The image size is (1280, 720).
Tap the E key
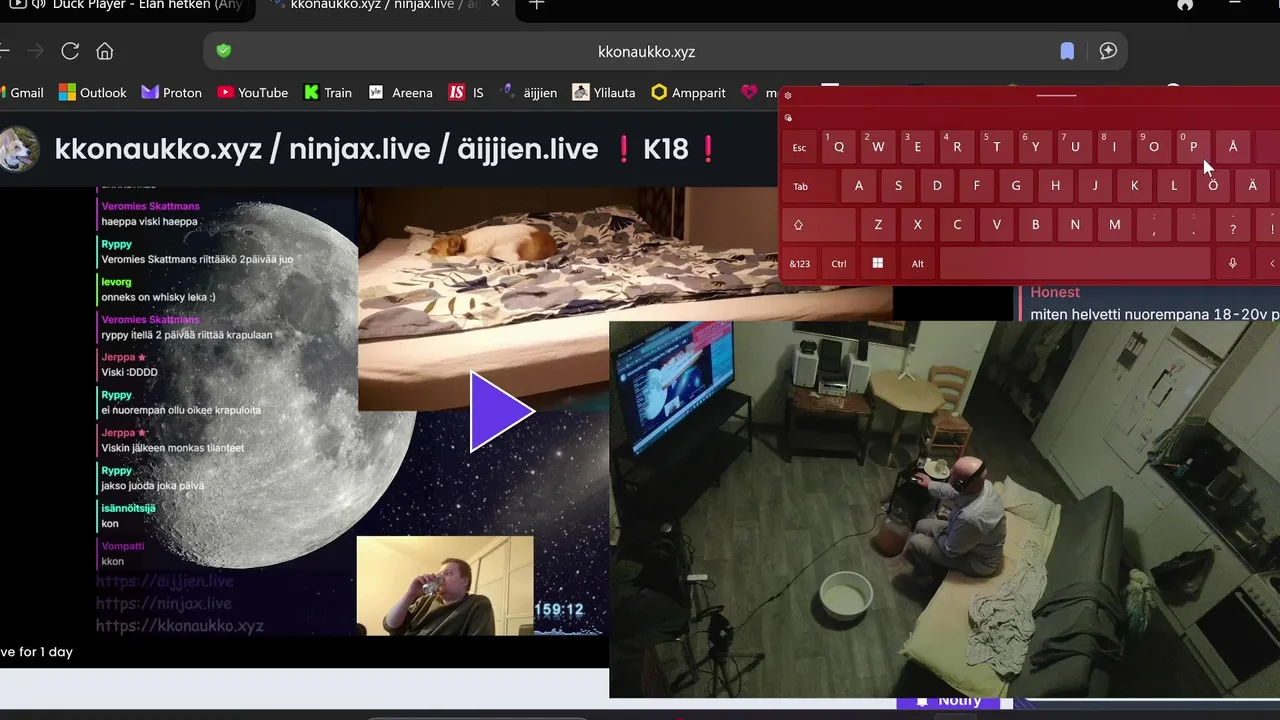click(x=918, y=147)
